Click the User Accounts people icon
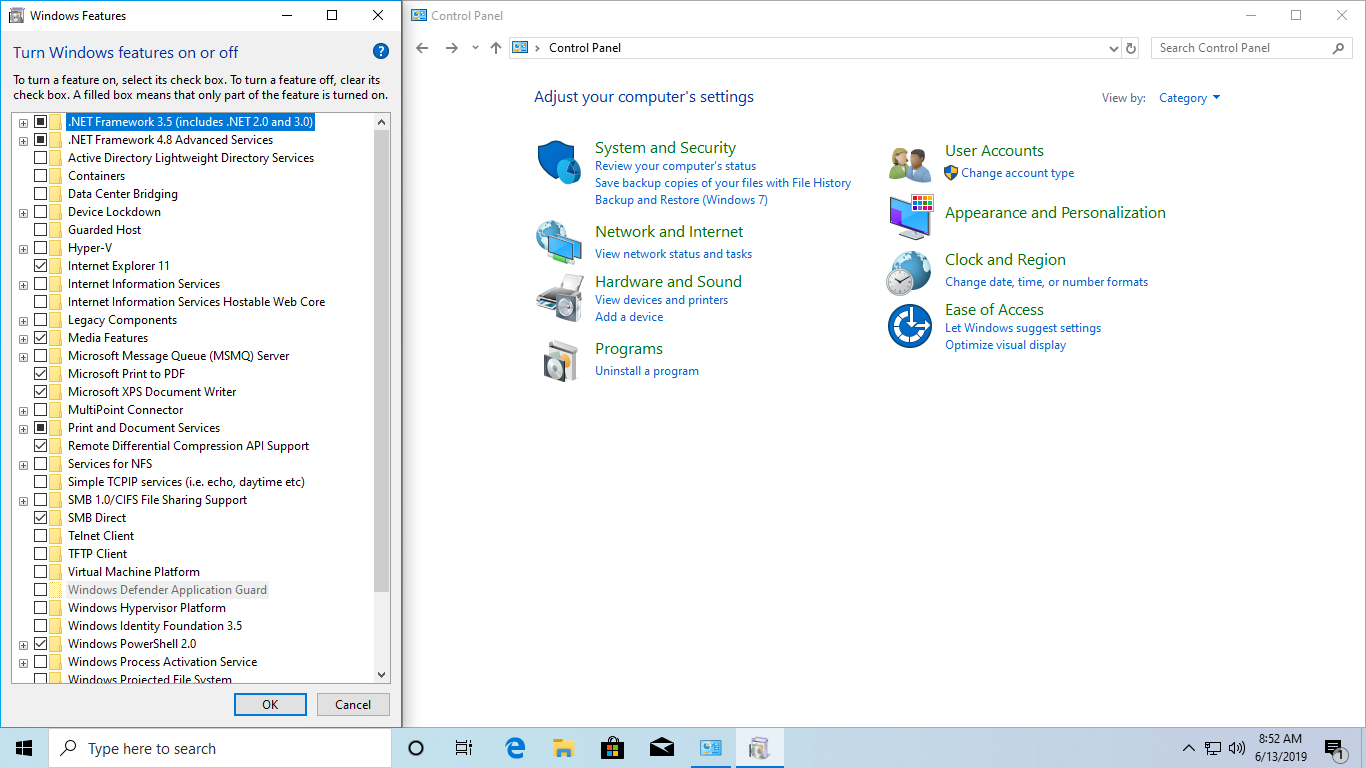 coord(910,163)
